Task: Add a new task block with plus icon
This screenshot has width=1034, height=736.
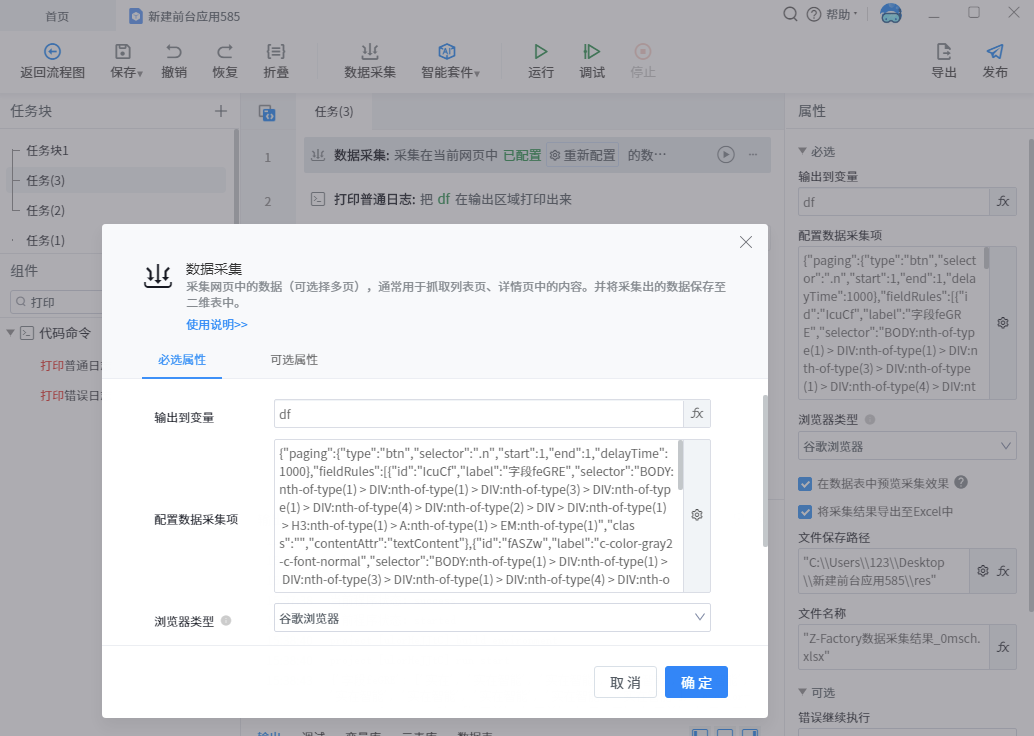Action: [x=221, y=111]
